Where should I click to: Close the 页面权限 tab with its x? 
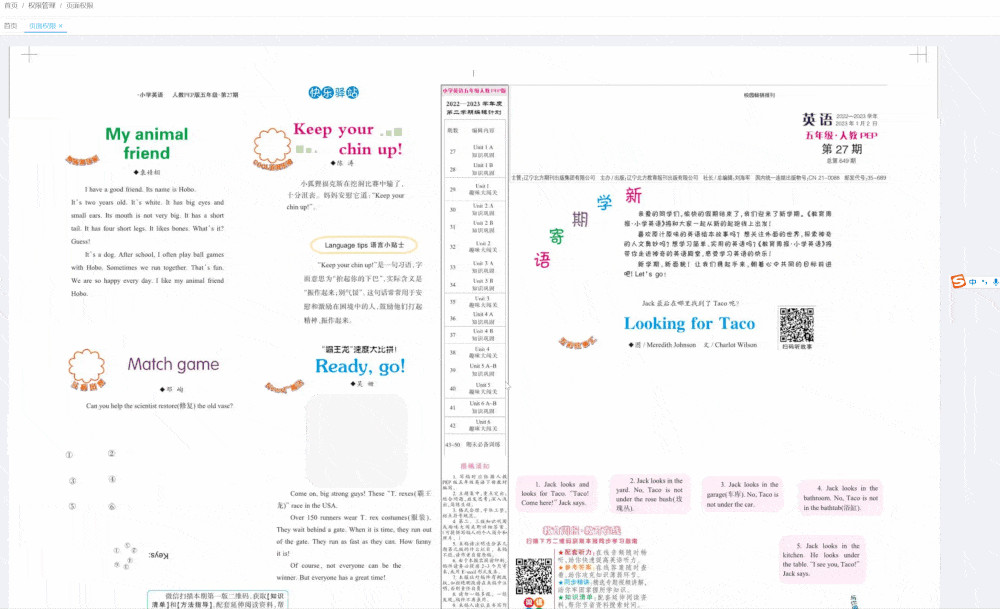[61, 26]
